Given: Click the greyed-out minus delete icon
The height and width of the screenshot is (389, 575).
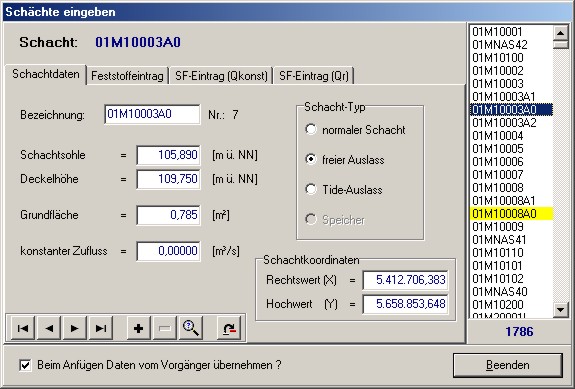Looking at the screenshot, I should pyautogui.click(x=165, y=328).
